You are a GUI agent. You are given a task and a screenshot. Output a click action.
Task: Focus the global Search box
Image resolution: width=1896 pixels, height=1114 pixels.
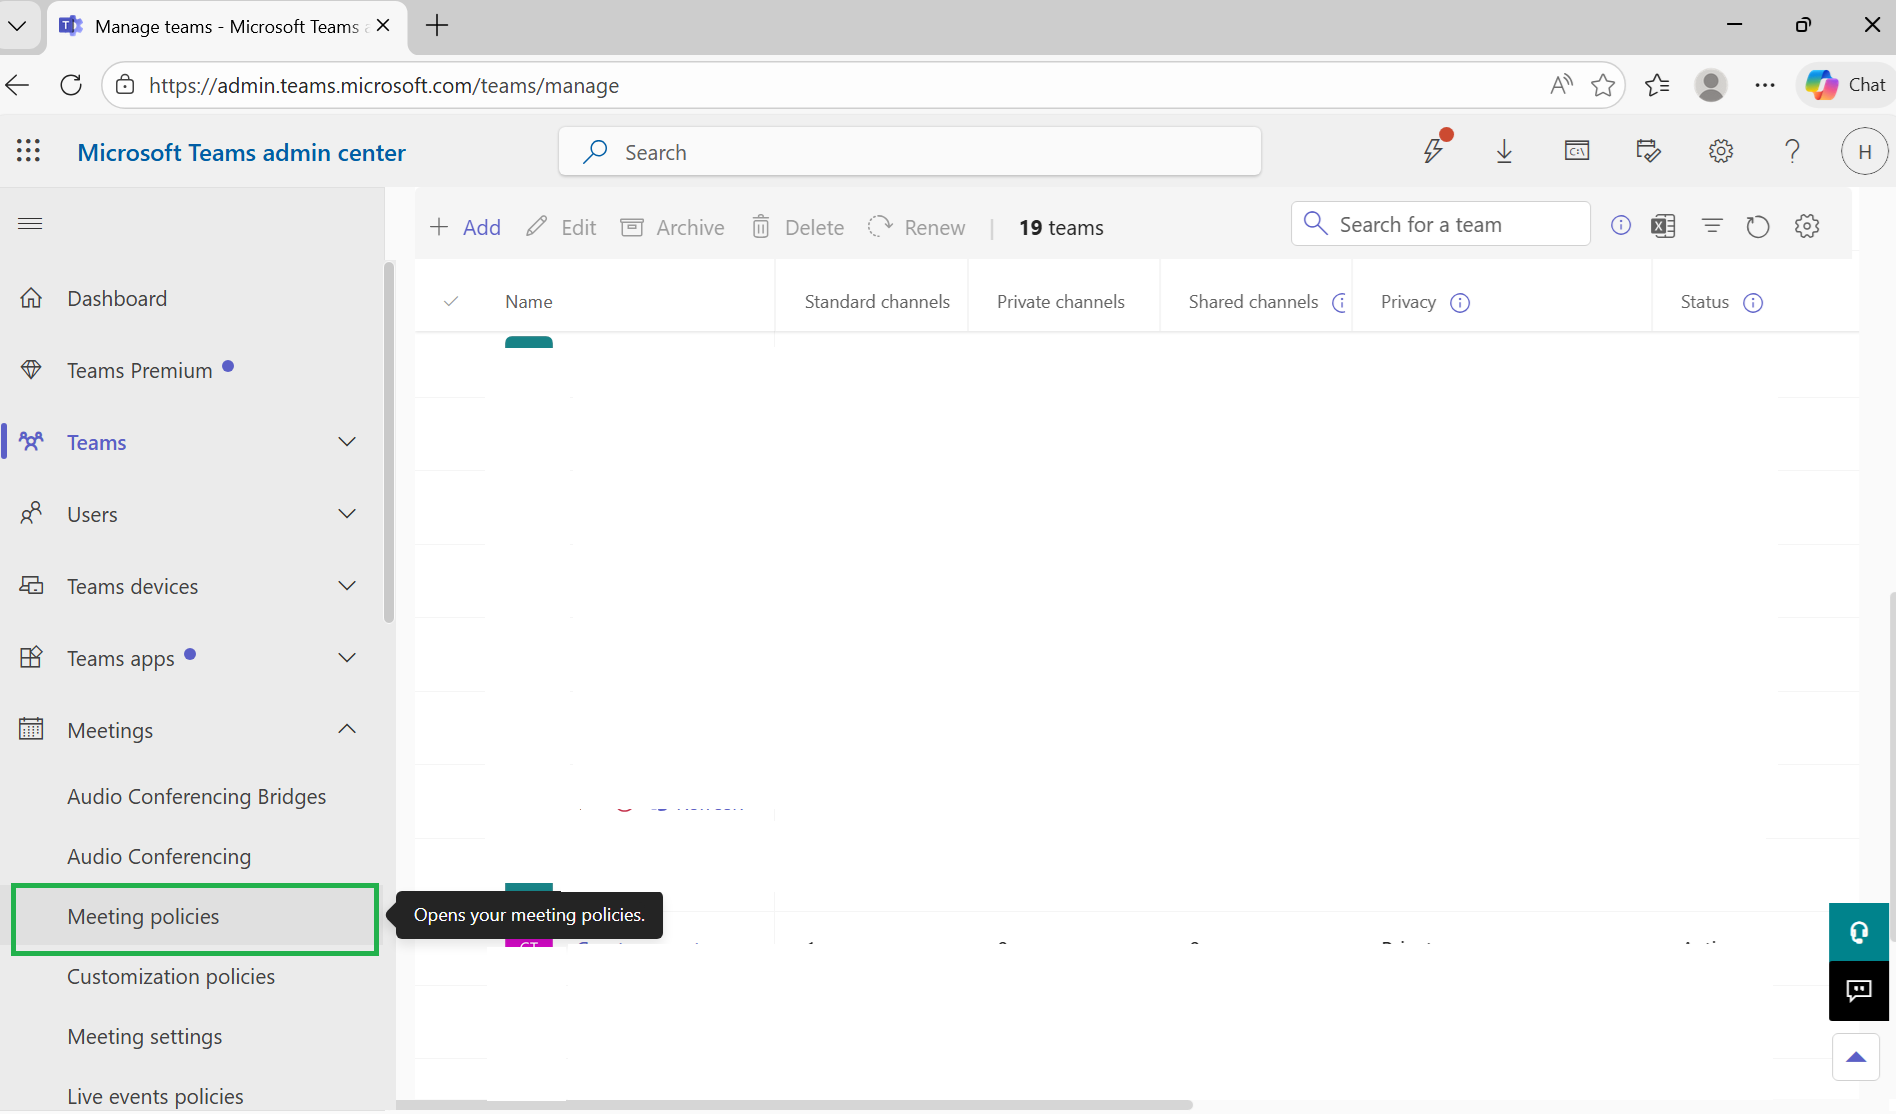coord(910,152)
